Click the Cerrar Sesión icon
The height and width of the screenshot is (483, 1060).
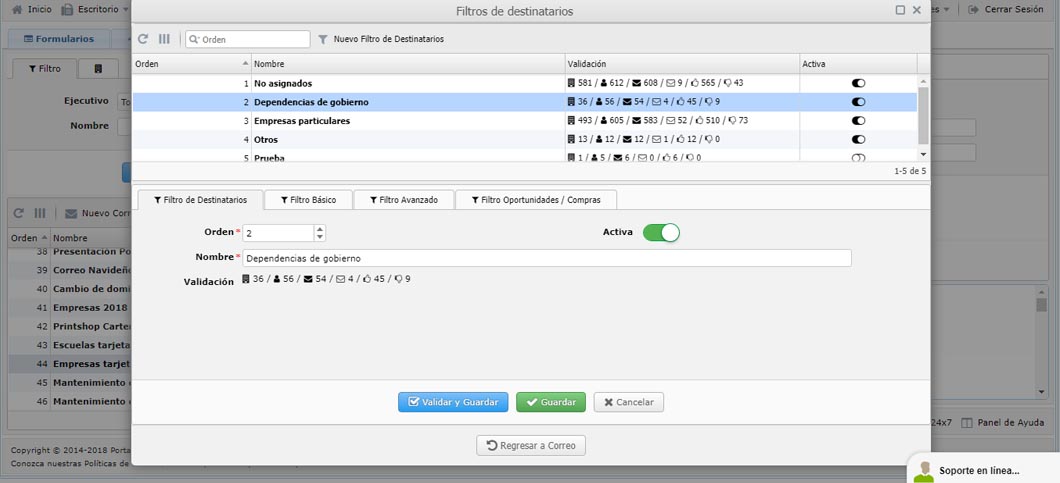click(973, 9)
